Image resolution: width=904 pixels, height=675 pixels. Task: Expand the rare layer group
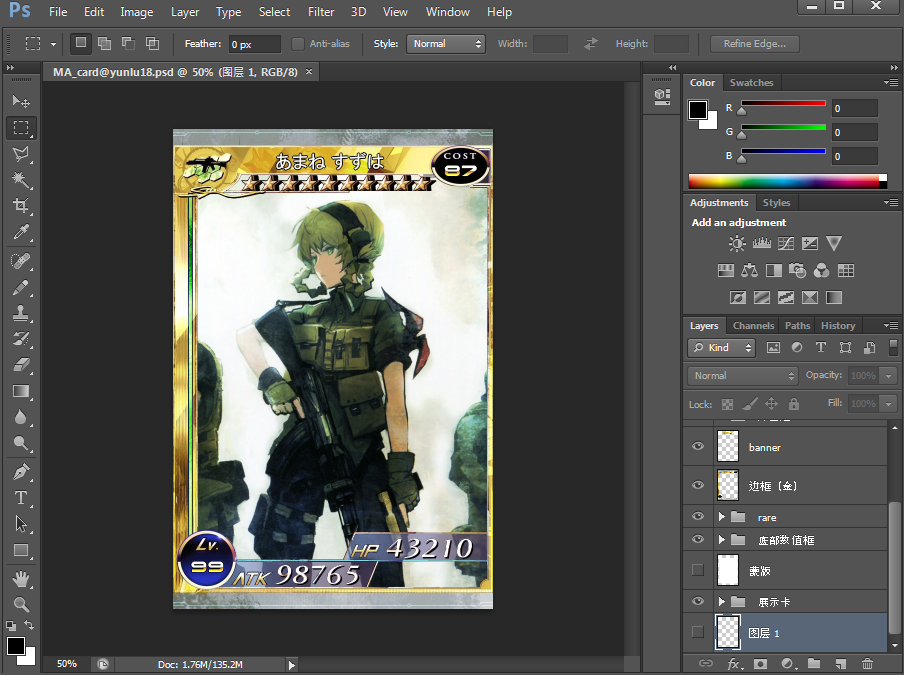tap(721, 517)
